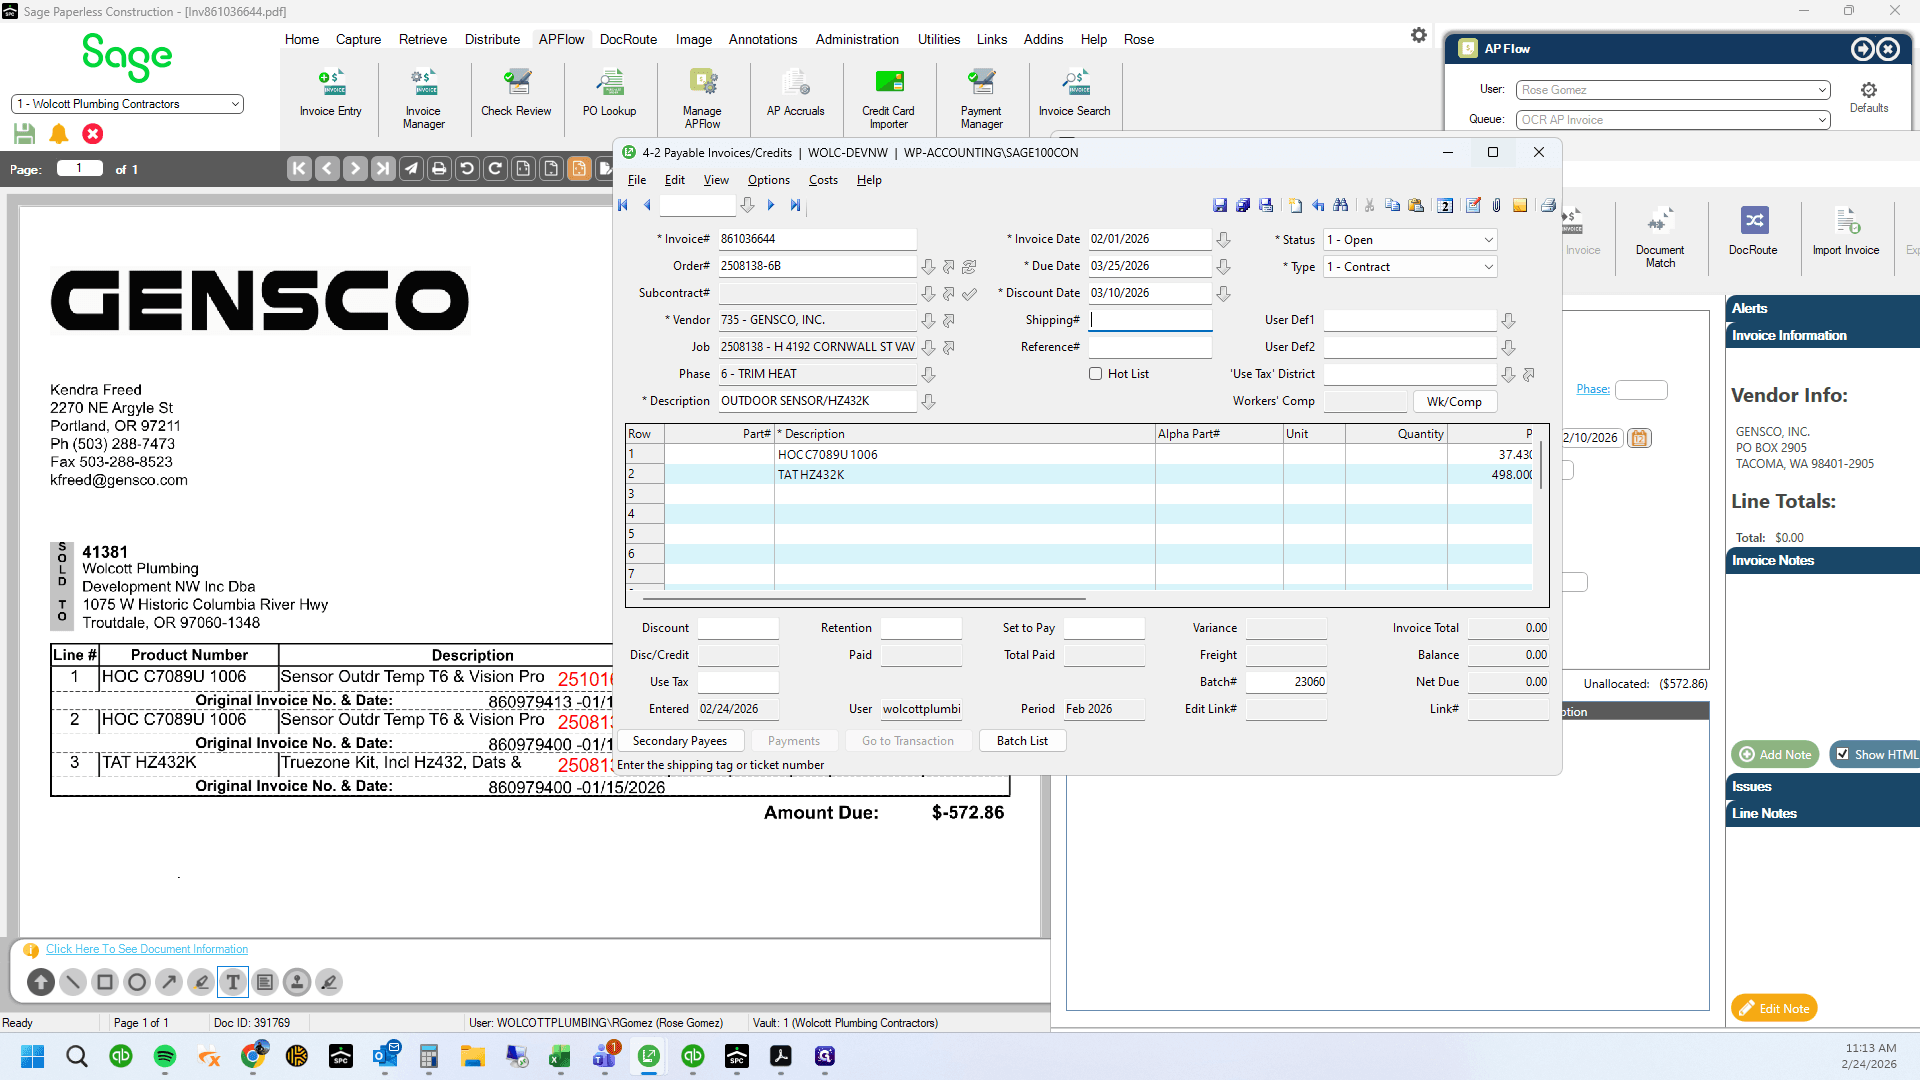
Task: Open Due Date lookup arrow
Action: click(1223, 267)
